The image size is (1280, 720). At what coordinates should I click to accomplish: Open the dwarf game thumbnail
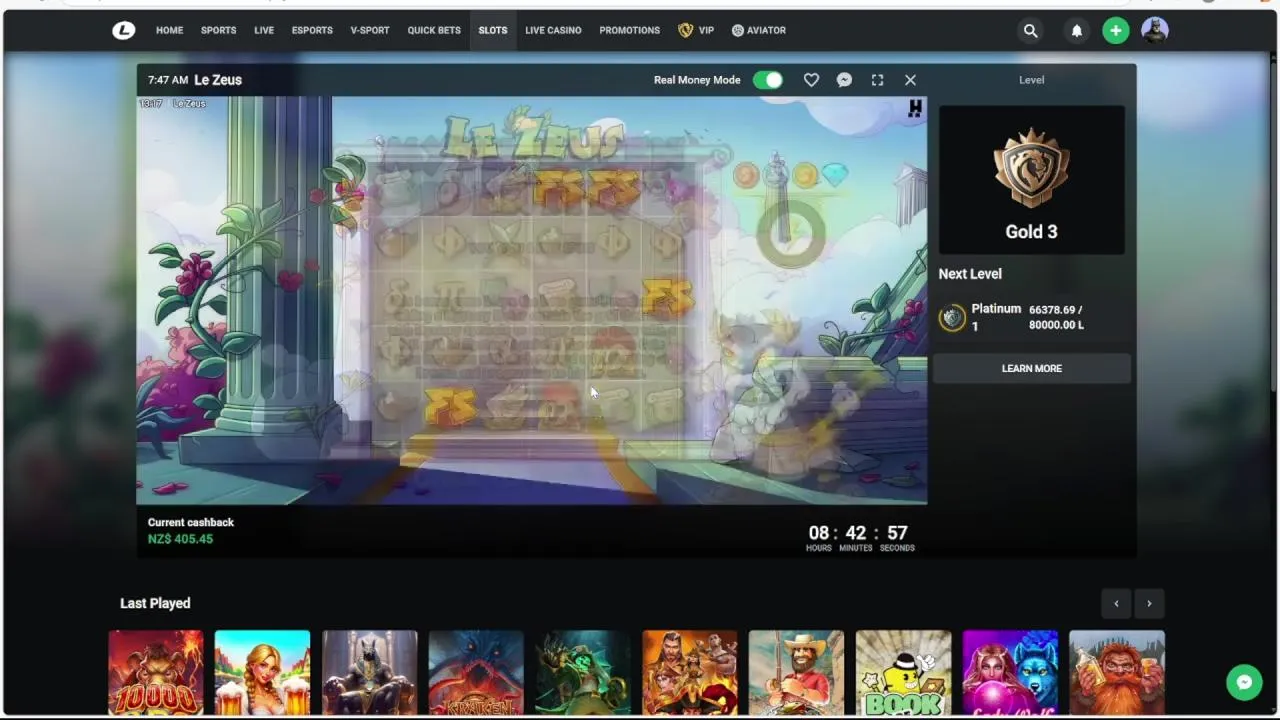click(x=1117, y=672)
